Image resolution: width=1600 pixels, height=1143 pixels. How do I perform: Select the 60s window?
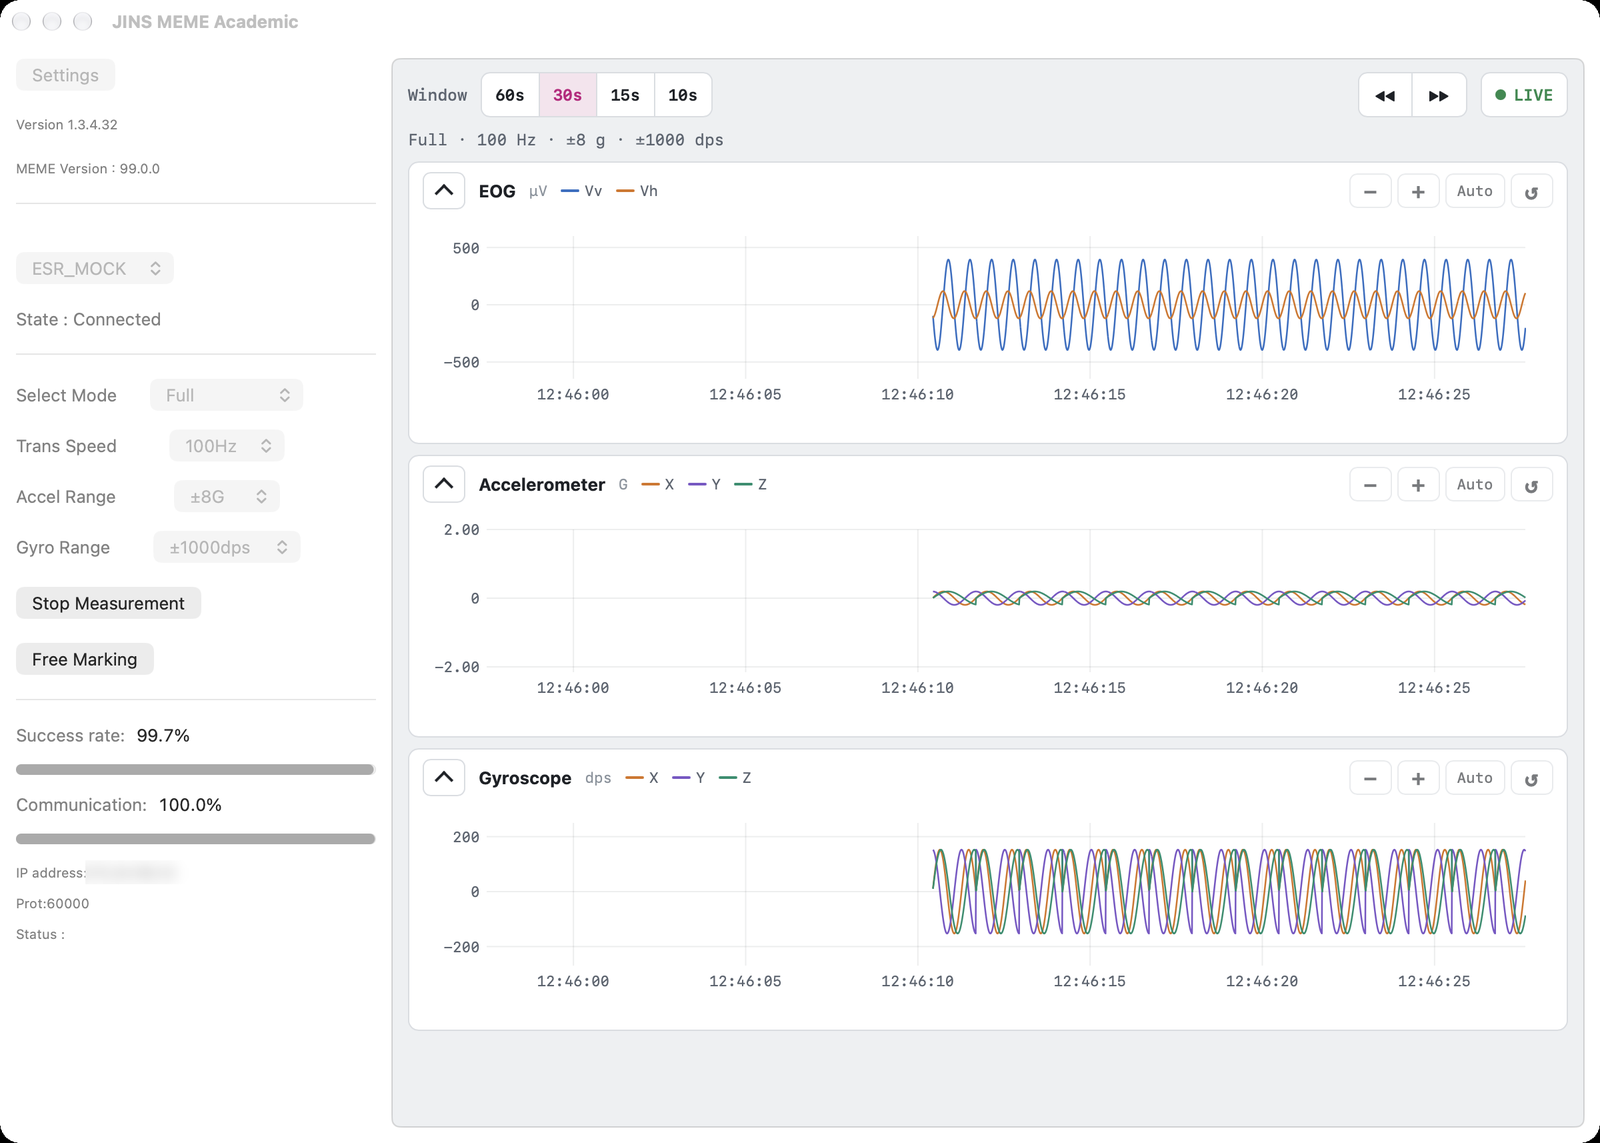(x=510, y=95)
